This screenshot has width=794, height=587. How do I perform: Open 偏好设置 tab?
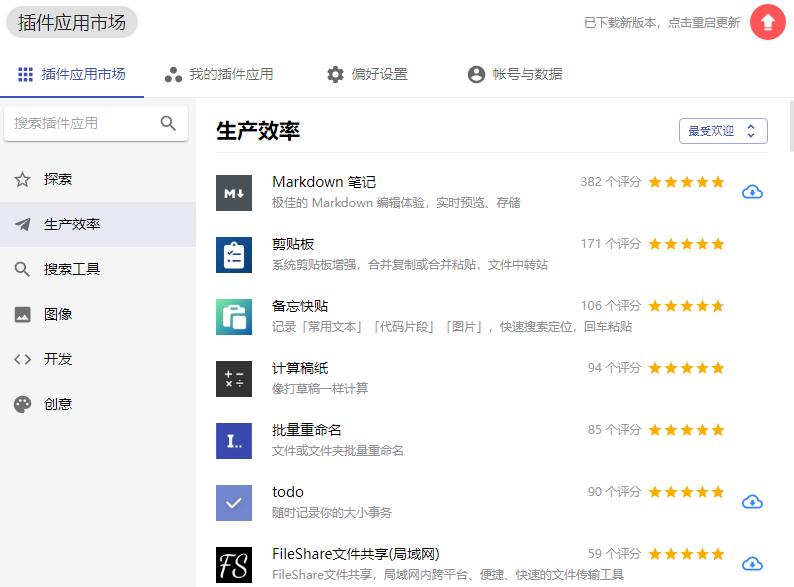tap(367, 74)
